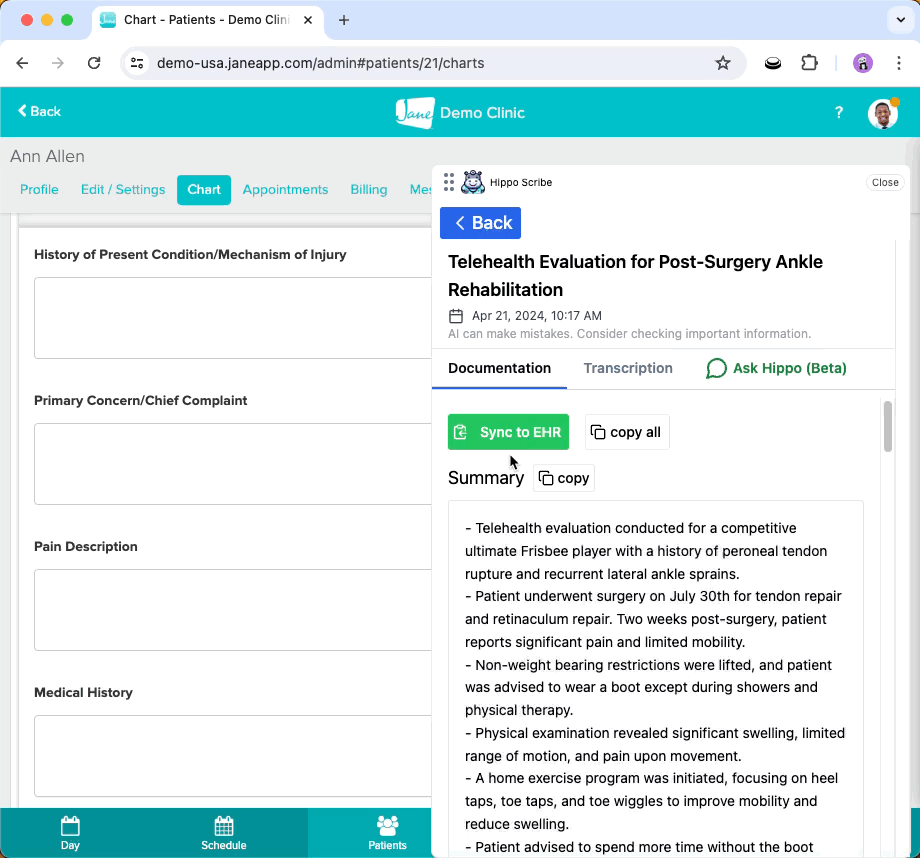920x858 pixels.
Task: Click the Primary Concern/Chief Complaint text field
Action: coord(233,464)
